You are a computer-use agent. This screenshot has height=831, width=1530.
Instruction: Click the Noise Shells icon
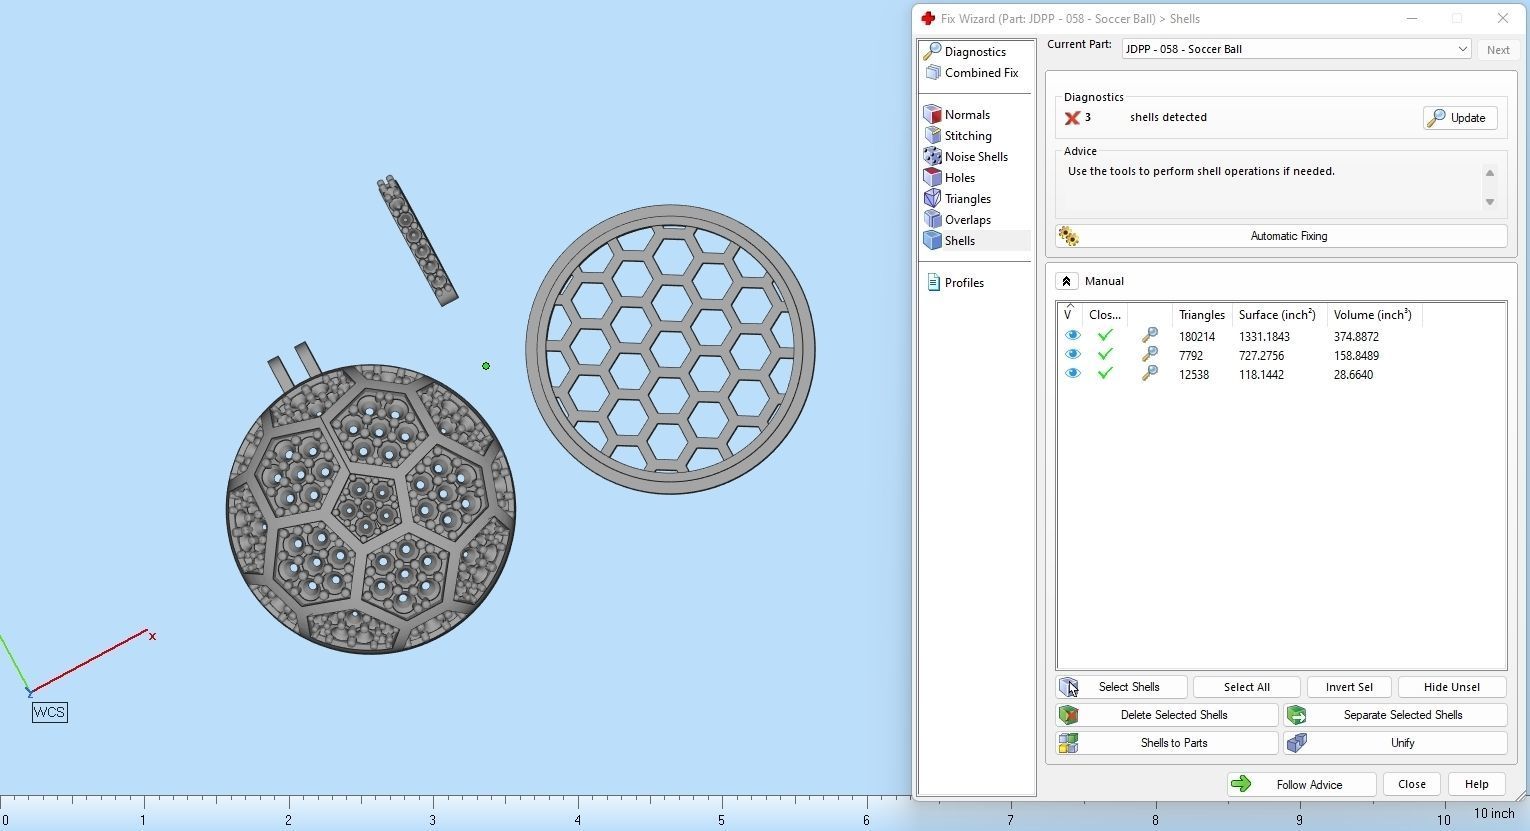[x=932, y=157]
